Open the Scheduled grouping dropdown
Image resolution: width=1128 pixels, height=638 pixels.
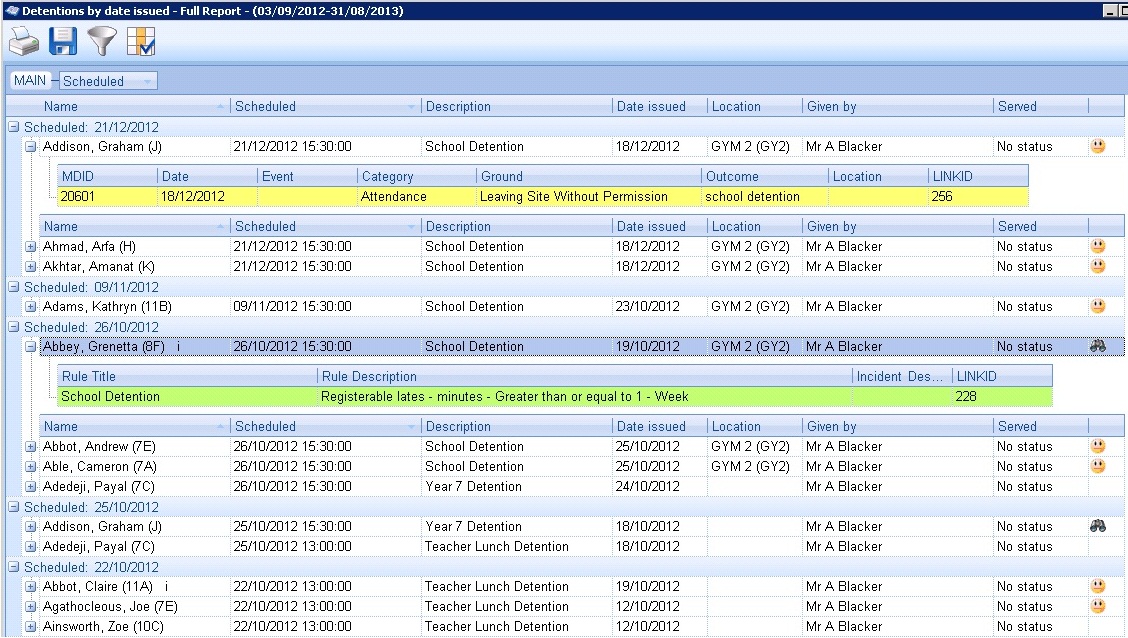[x=107, y=81]
